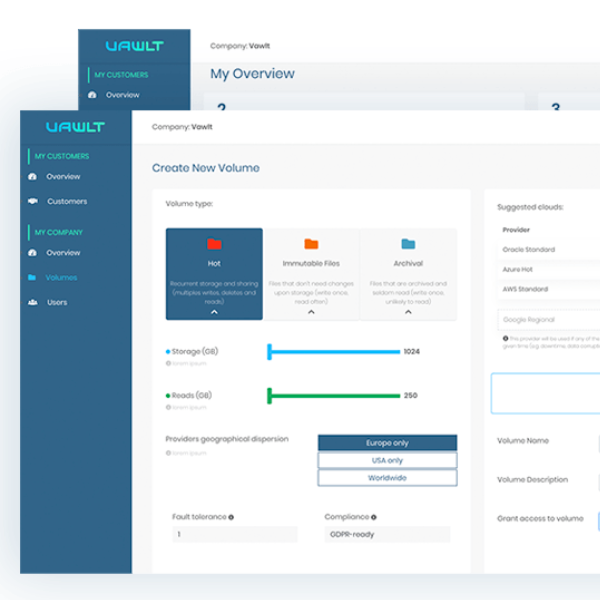600x600 pixels.
Task: Click the Users people icon in sidebar
Action: tap(33, 302)
